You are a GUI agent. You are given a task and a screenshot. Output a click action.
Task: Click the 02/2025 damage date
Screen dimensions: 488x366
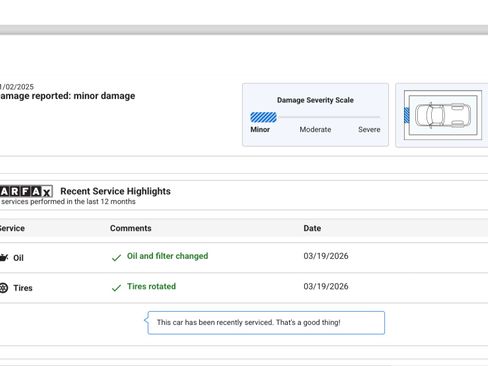tap(17, 87)
